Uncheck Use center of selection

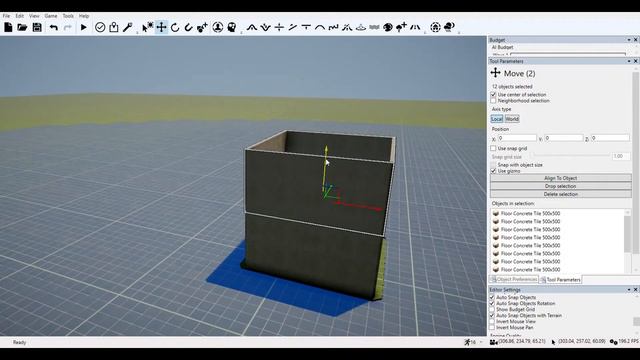point(493,94)
